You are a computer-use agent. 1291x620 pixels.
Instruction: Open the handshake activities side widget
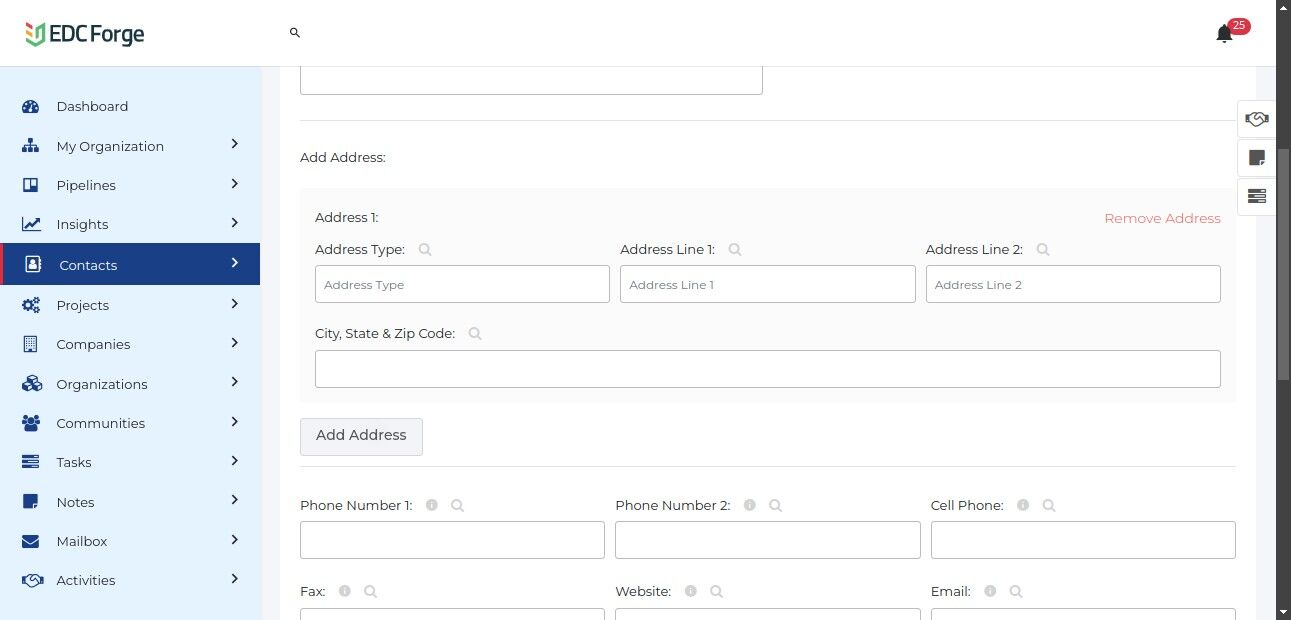pos(1257,119)
